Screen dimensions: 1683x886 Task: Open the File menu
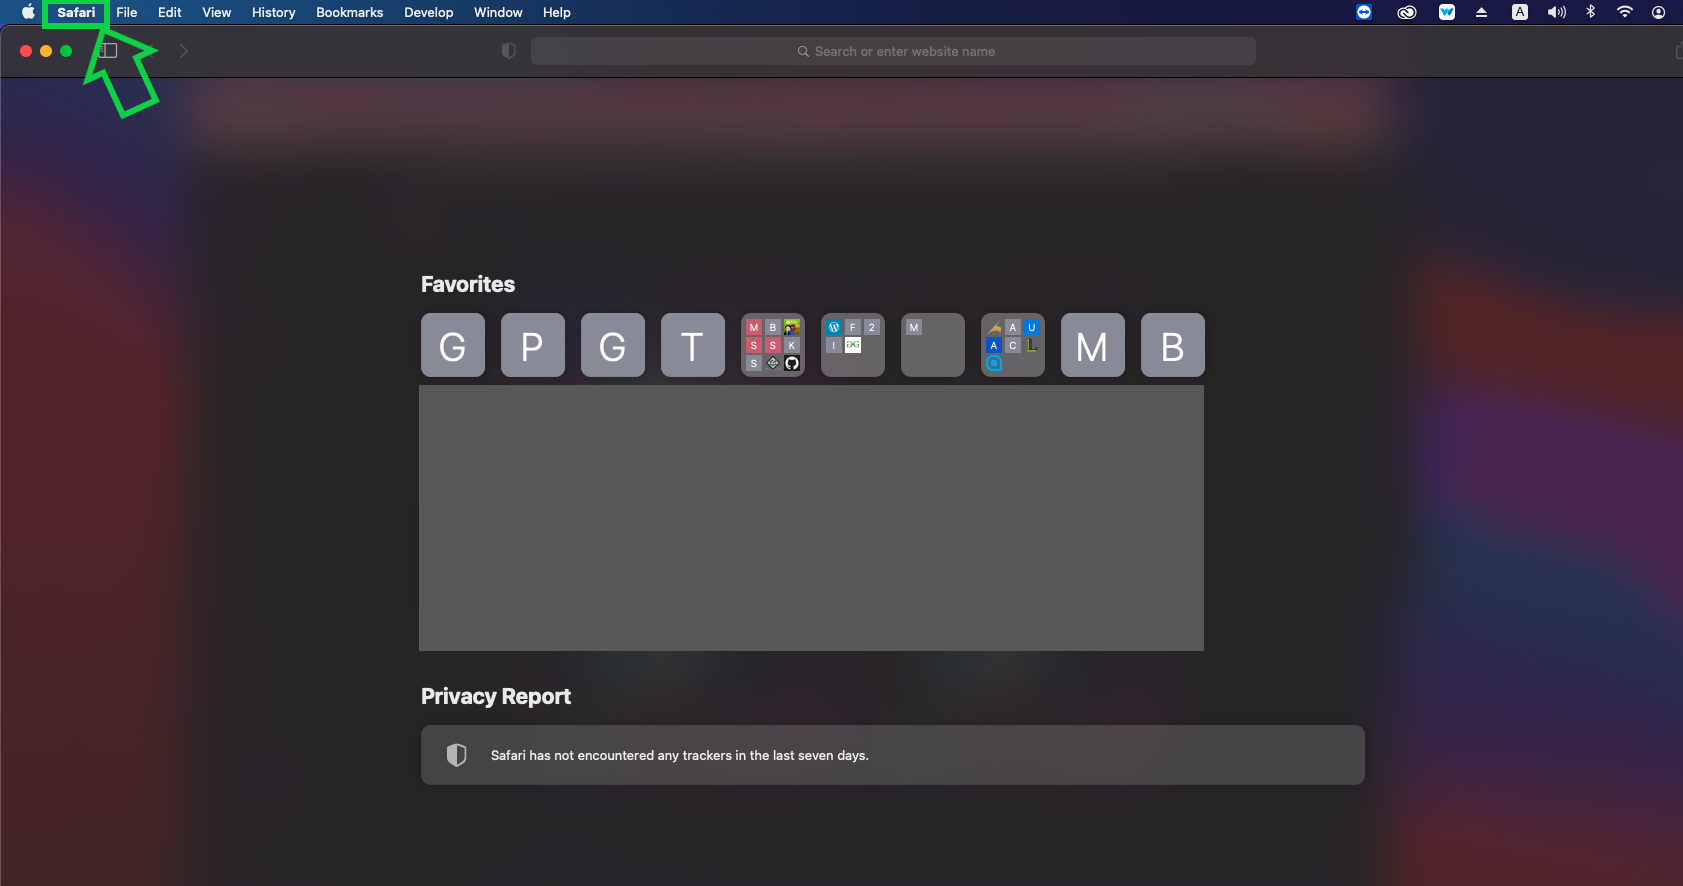127,12
